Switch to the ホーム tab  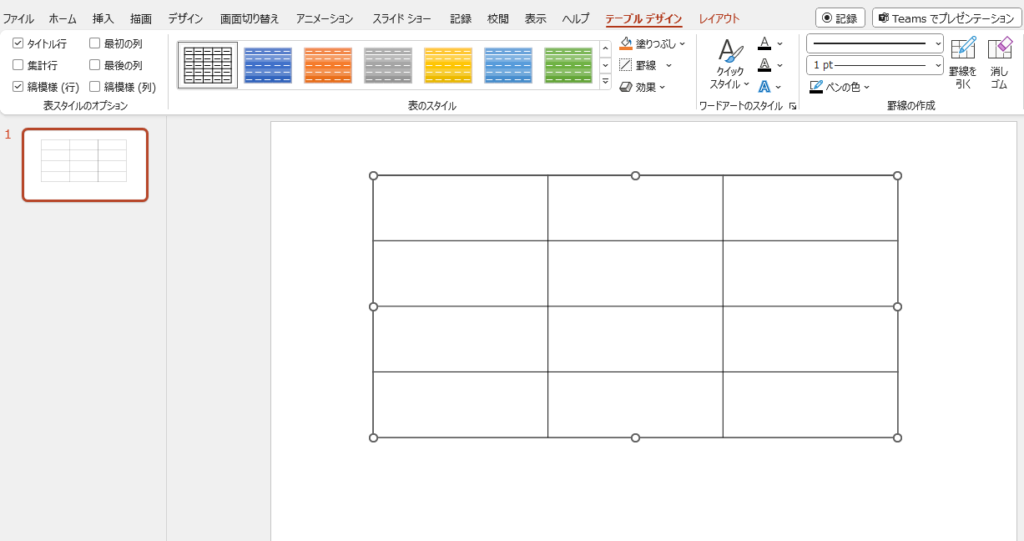point(63,19)
